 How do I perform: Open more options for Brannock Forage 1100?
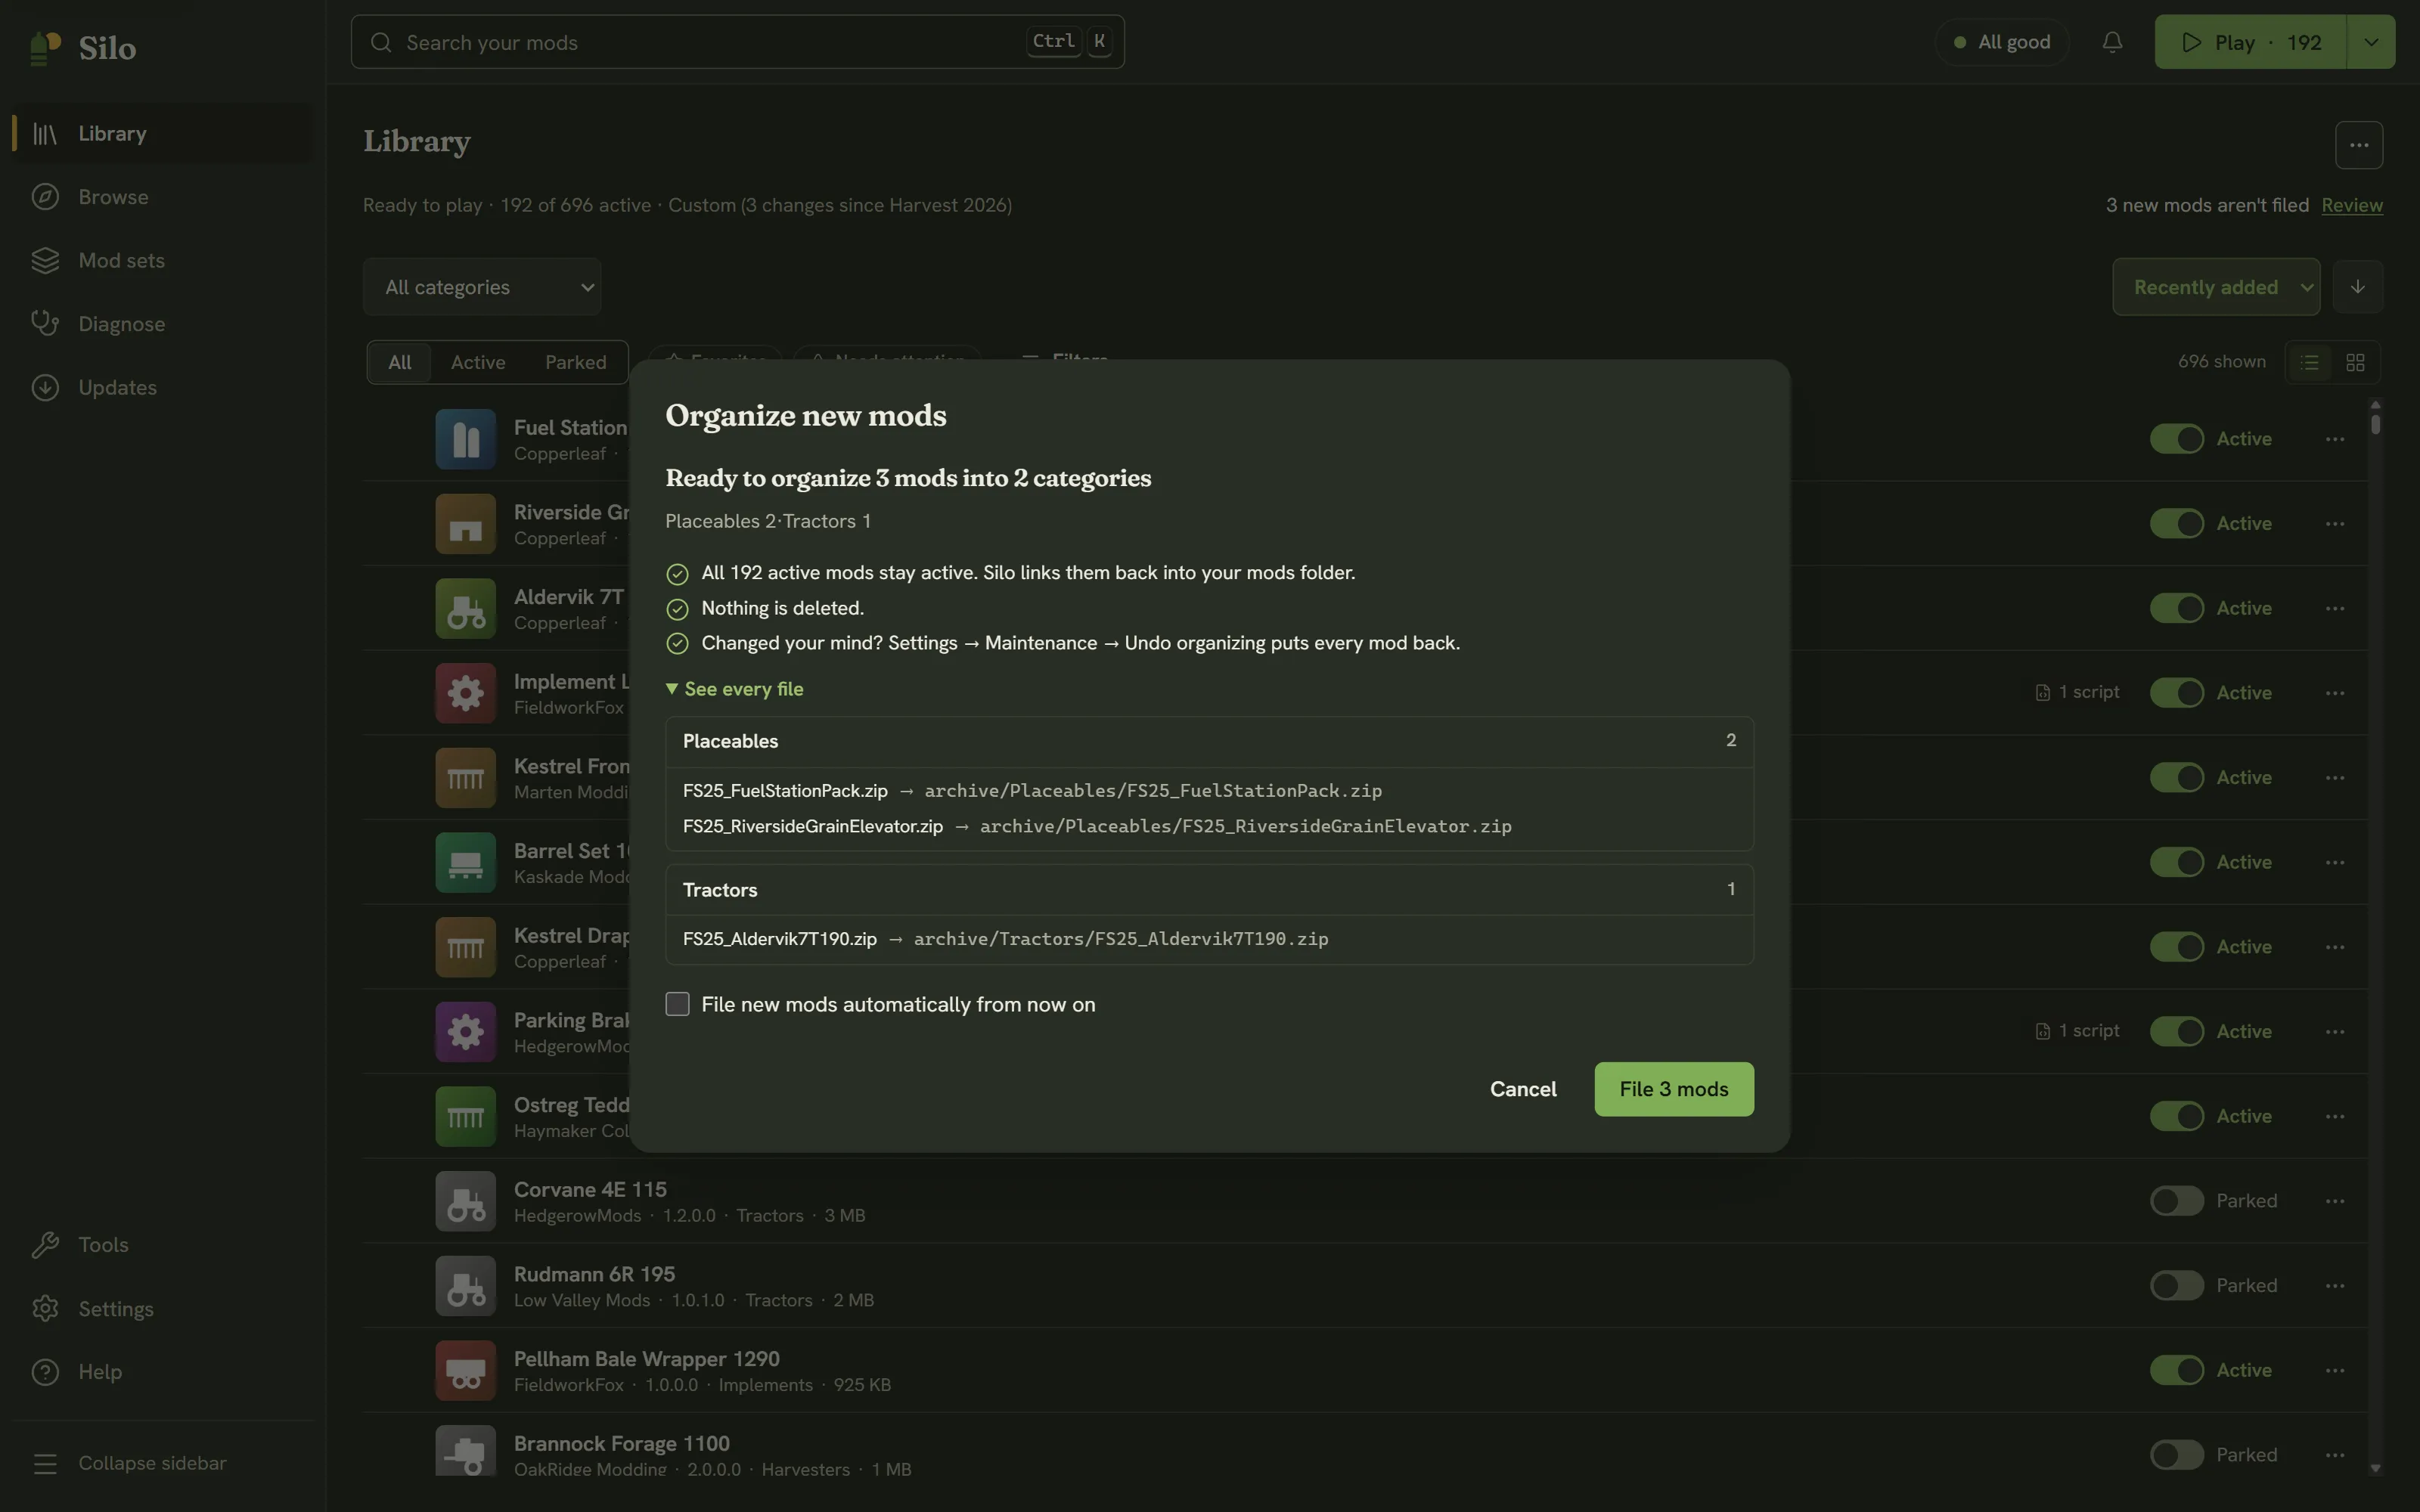(x=2335, y=1455)
